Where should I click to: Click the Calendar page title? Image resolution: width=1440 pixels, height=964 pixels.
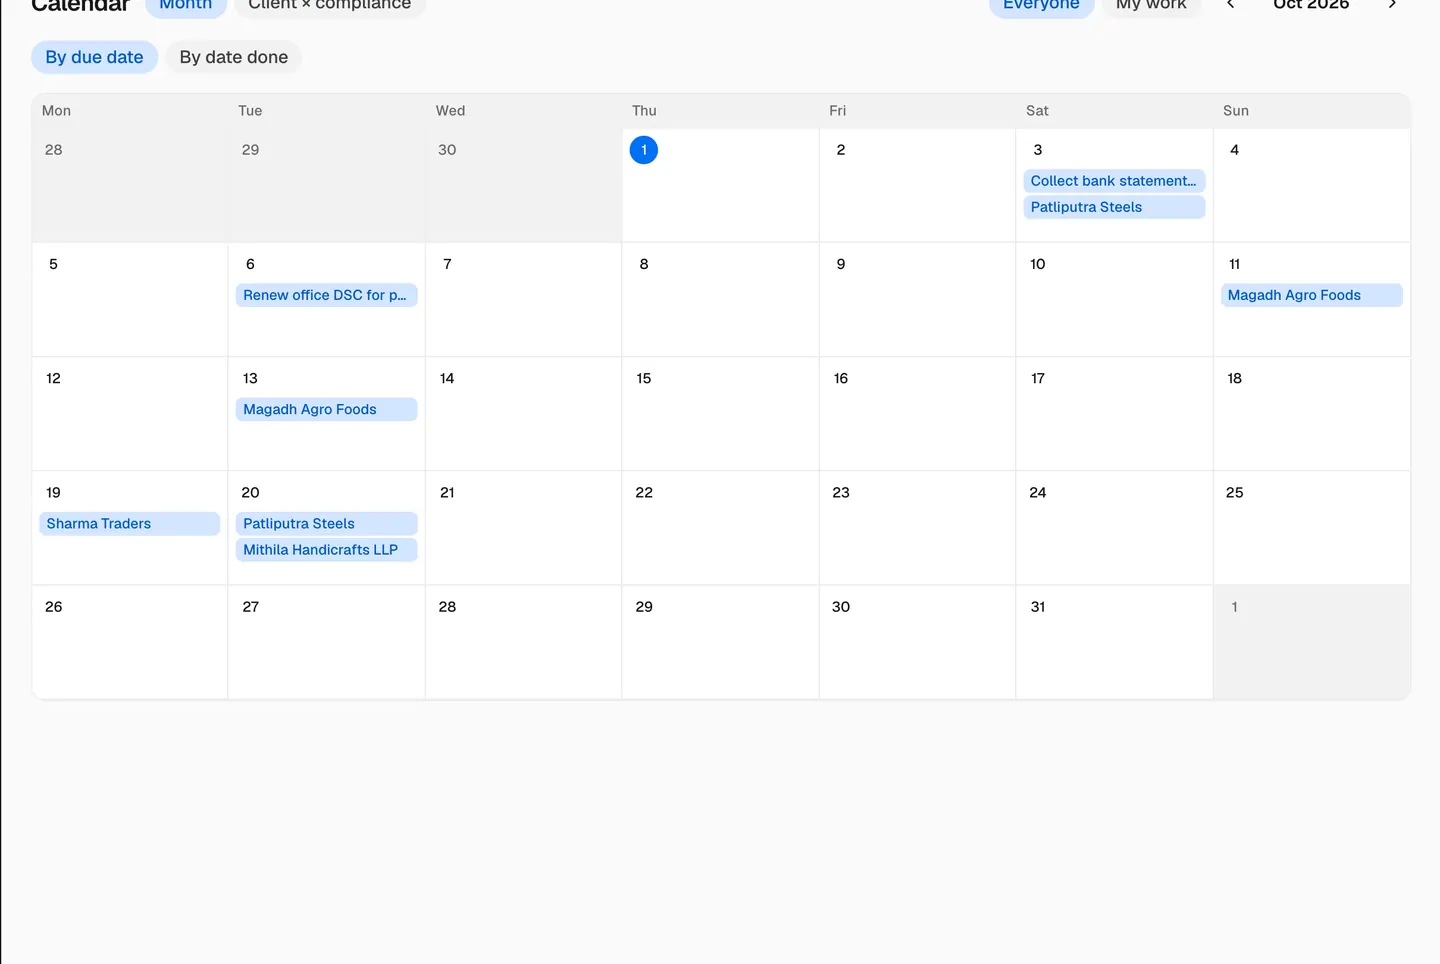click(80, 5)
